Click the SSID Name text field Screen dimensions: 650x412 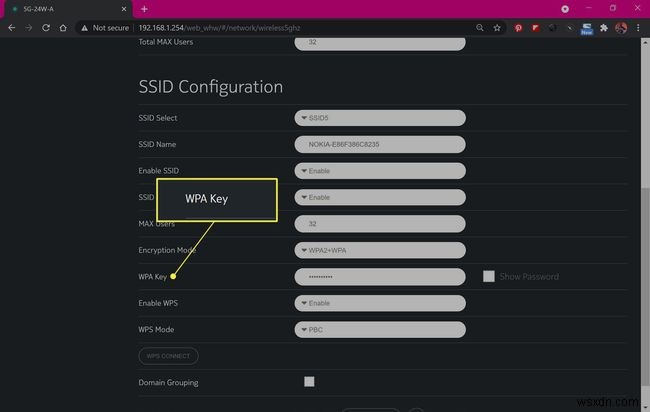[x=380, y=144]
